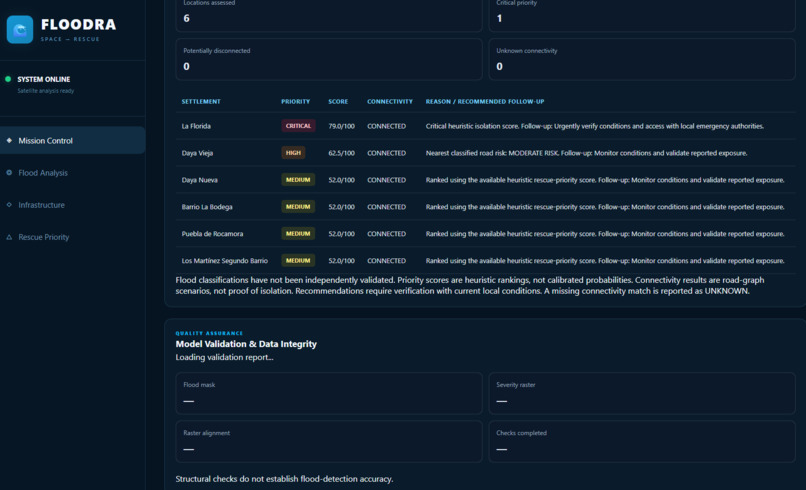
Task: Click the MEDIUM badge for Daya Nueva
Action: pyautogui.click(x=298, y=180)
